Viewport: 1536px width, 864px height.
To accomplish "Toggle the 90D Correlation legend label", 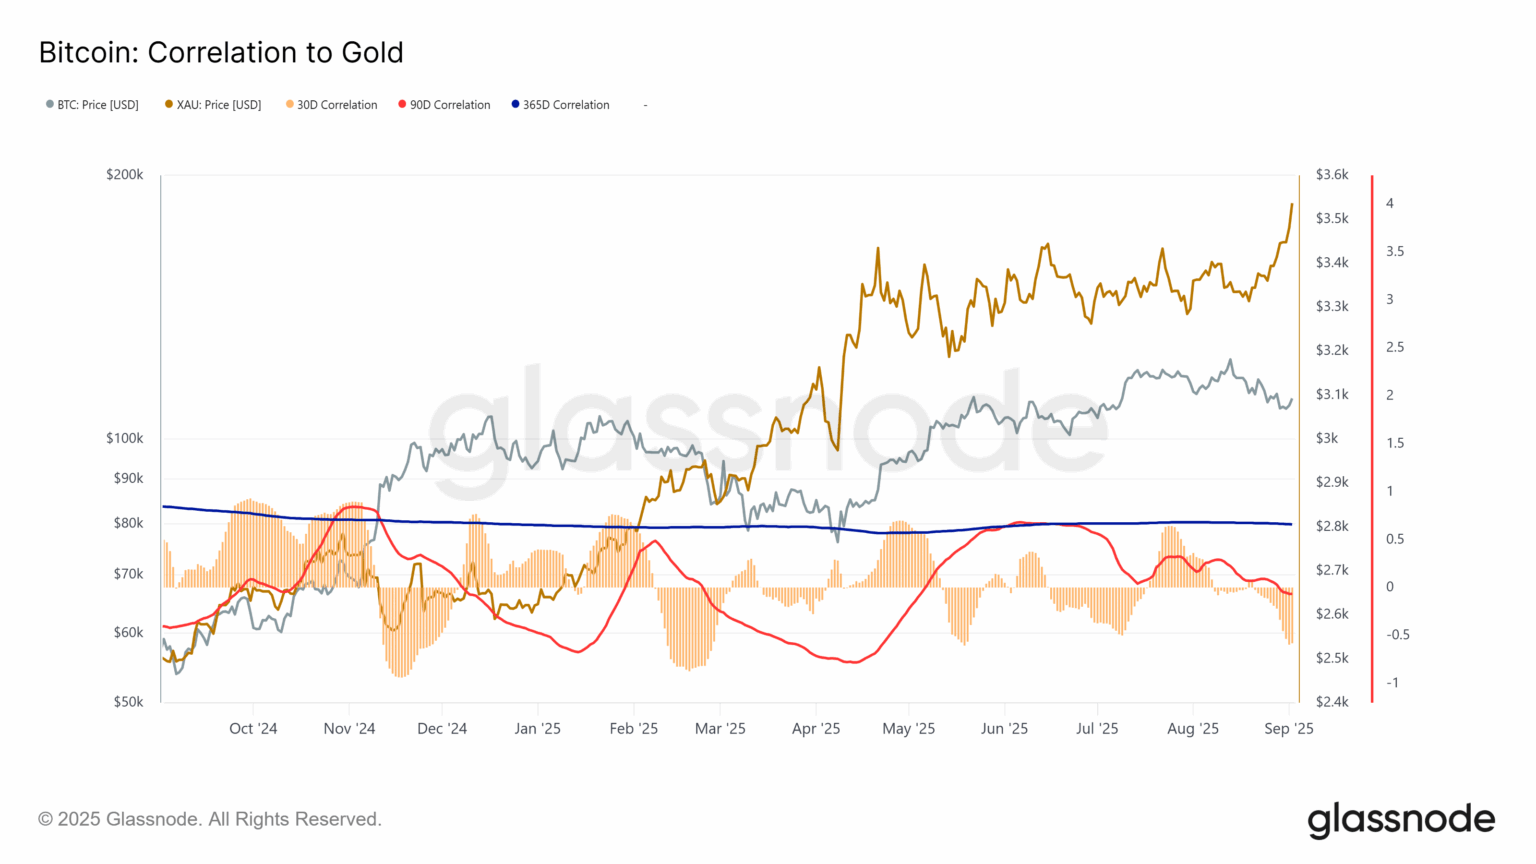I will click(450, 105).
